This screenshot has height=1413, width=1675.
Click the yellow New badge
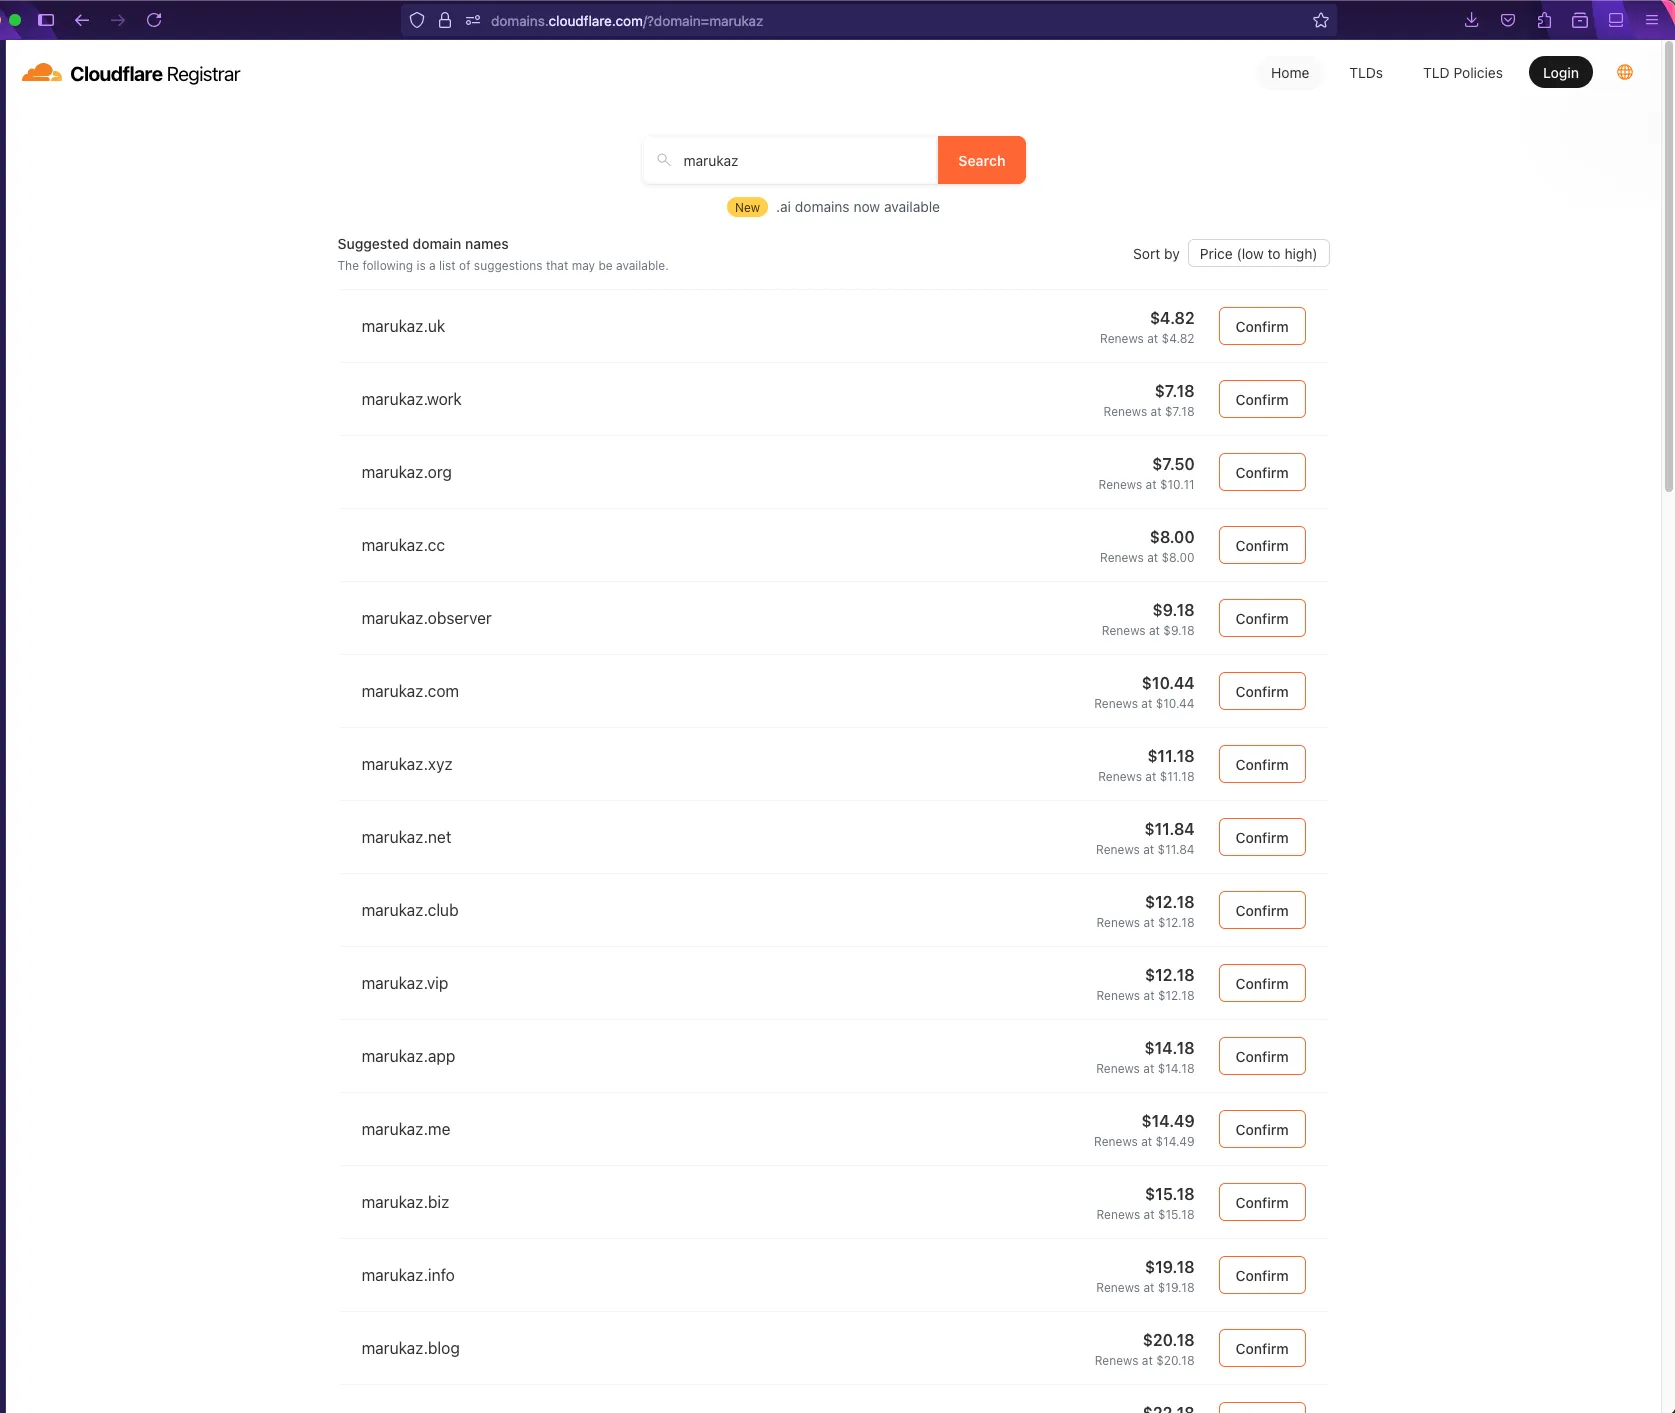point(747,207)
